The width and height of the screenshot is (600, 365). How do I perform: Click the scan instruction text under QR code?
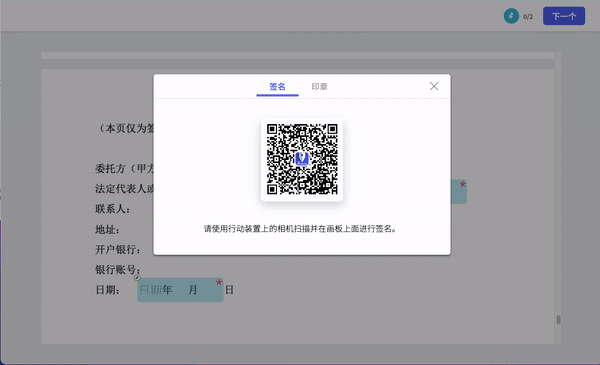click(x=300, y=229)
